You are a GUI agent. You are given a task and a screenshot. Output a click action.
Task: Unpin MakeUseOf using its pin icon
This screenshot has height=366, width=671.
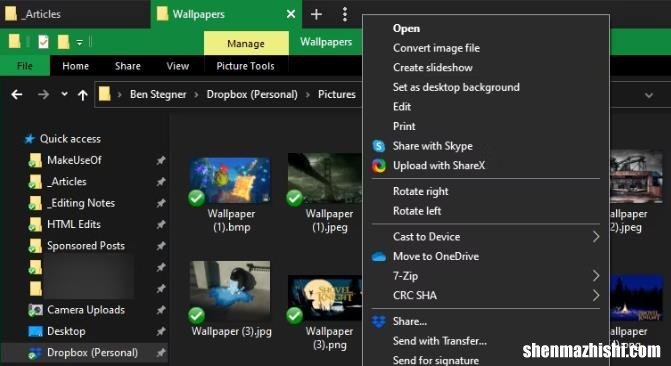[160, 161]
